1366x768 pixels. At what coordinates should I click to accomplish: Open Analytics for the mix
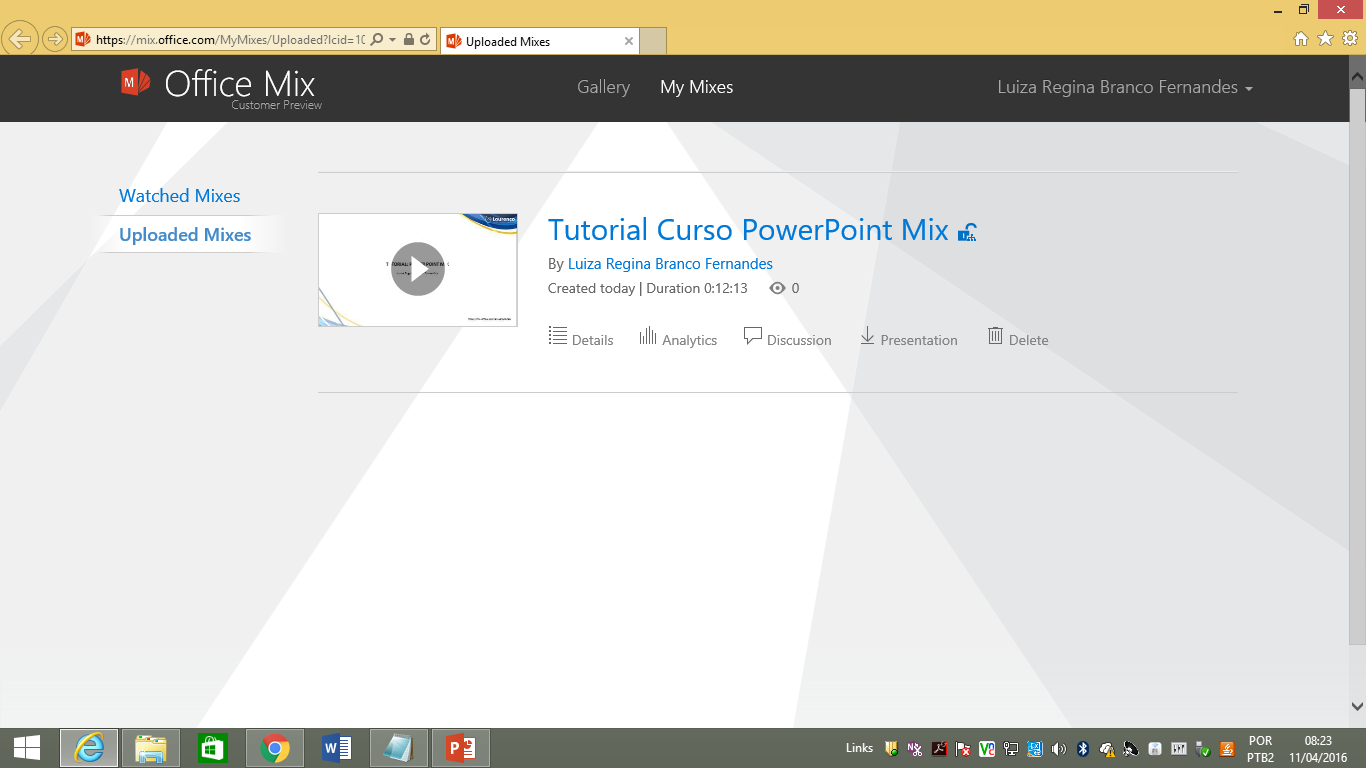coord(678,338)
